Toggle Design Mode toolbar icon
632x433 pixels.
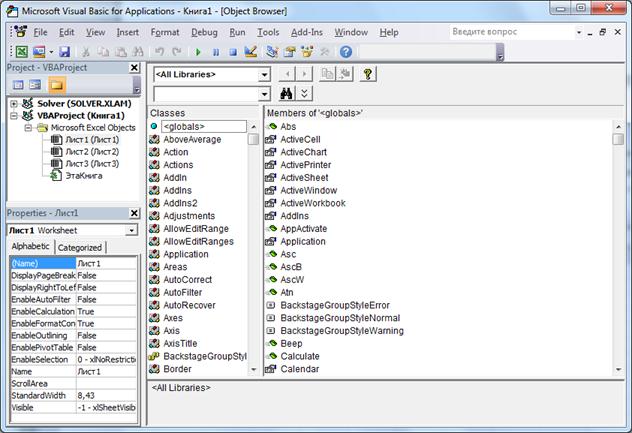tap(251, 52)
